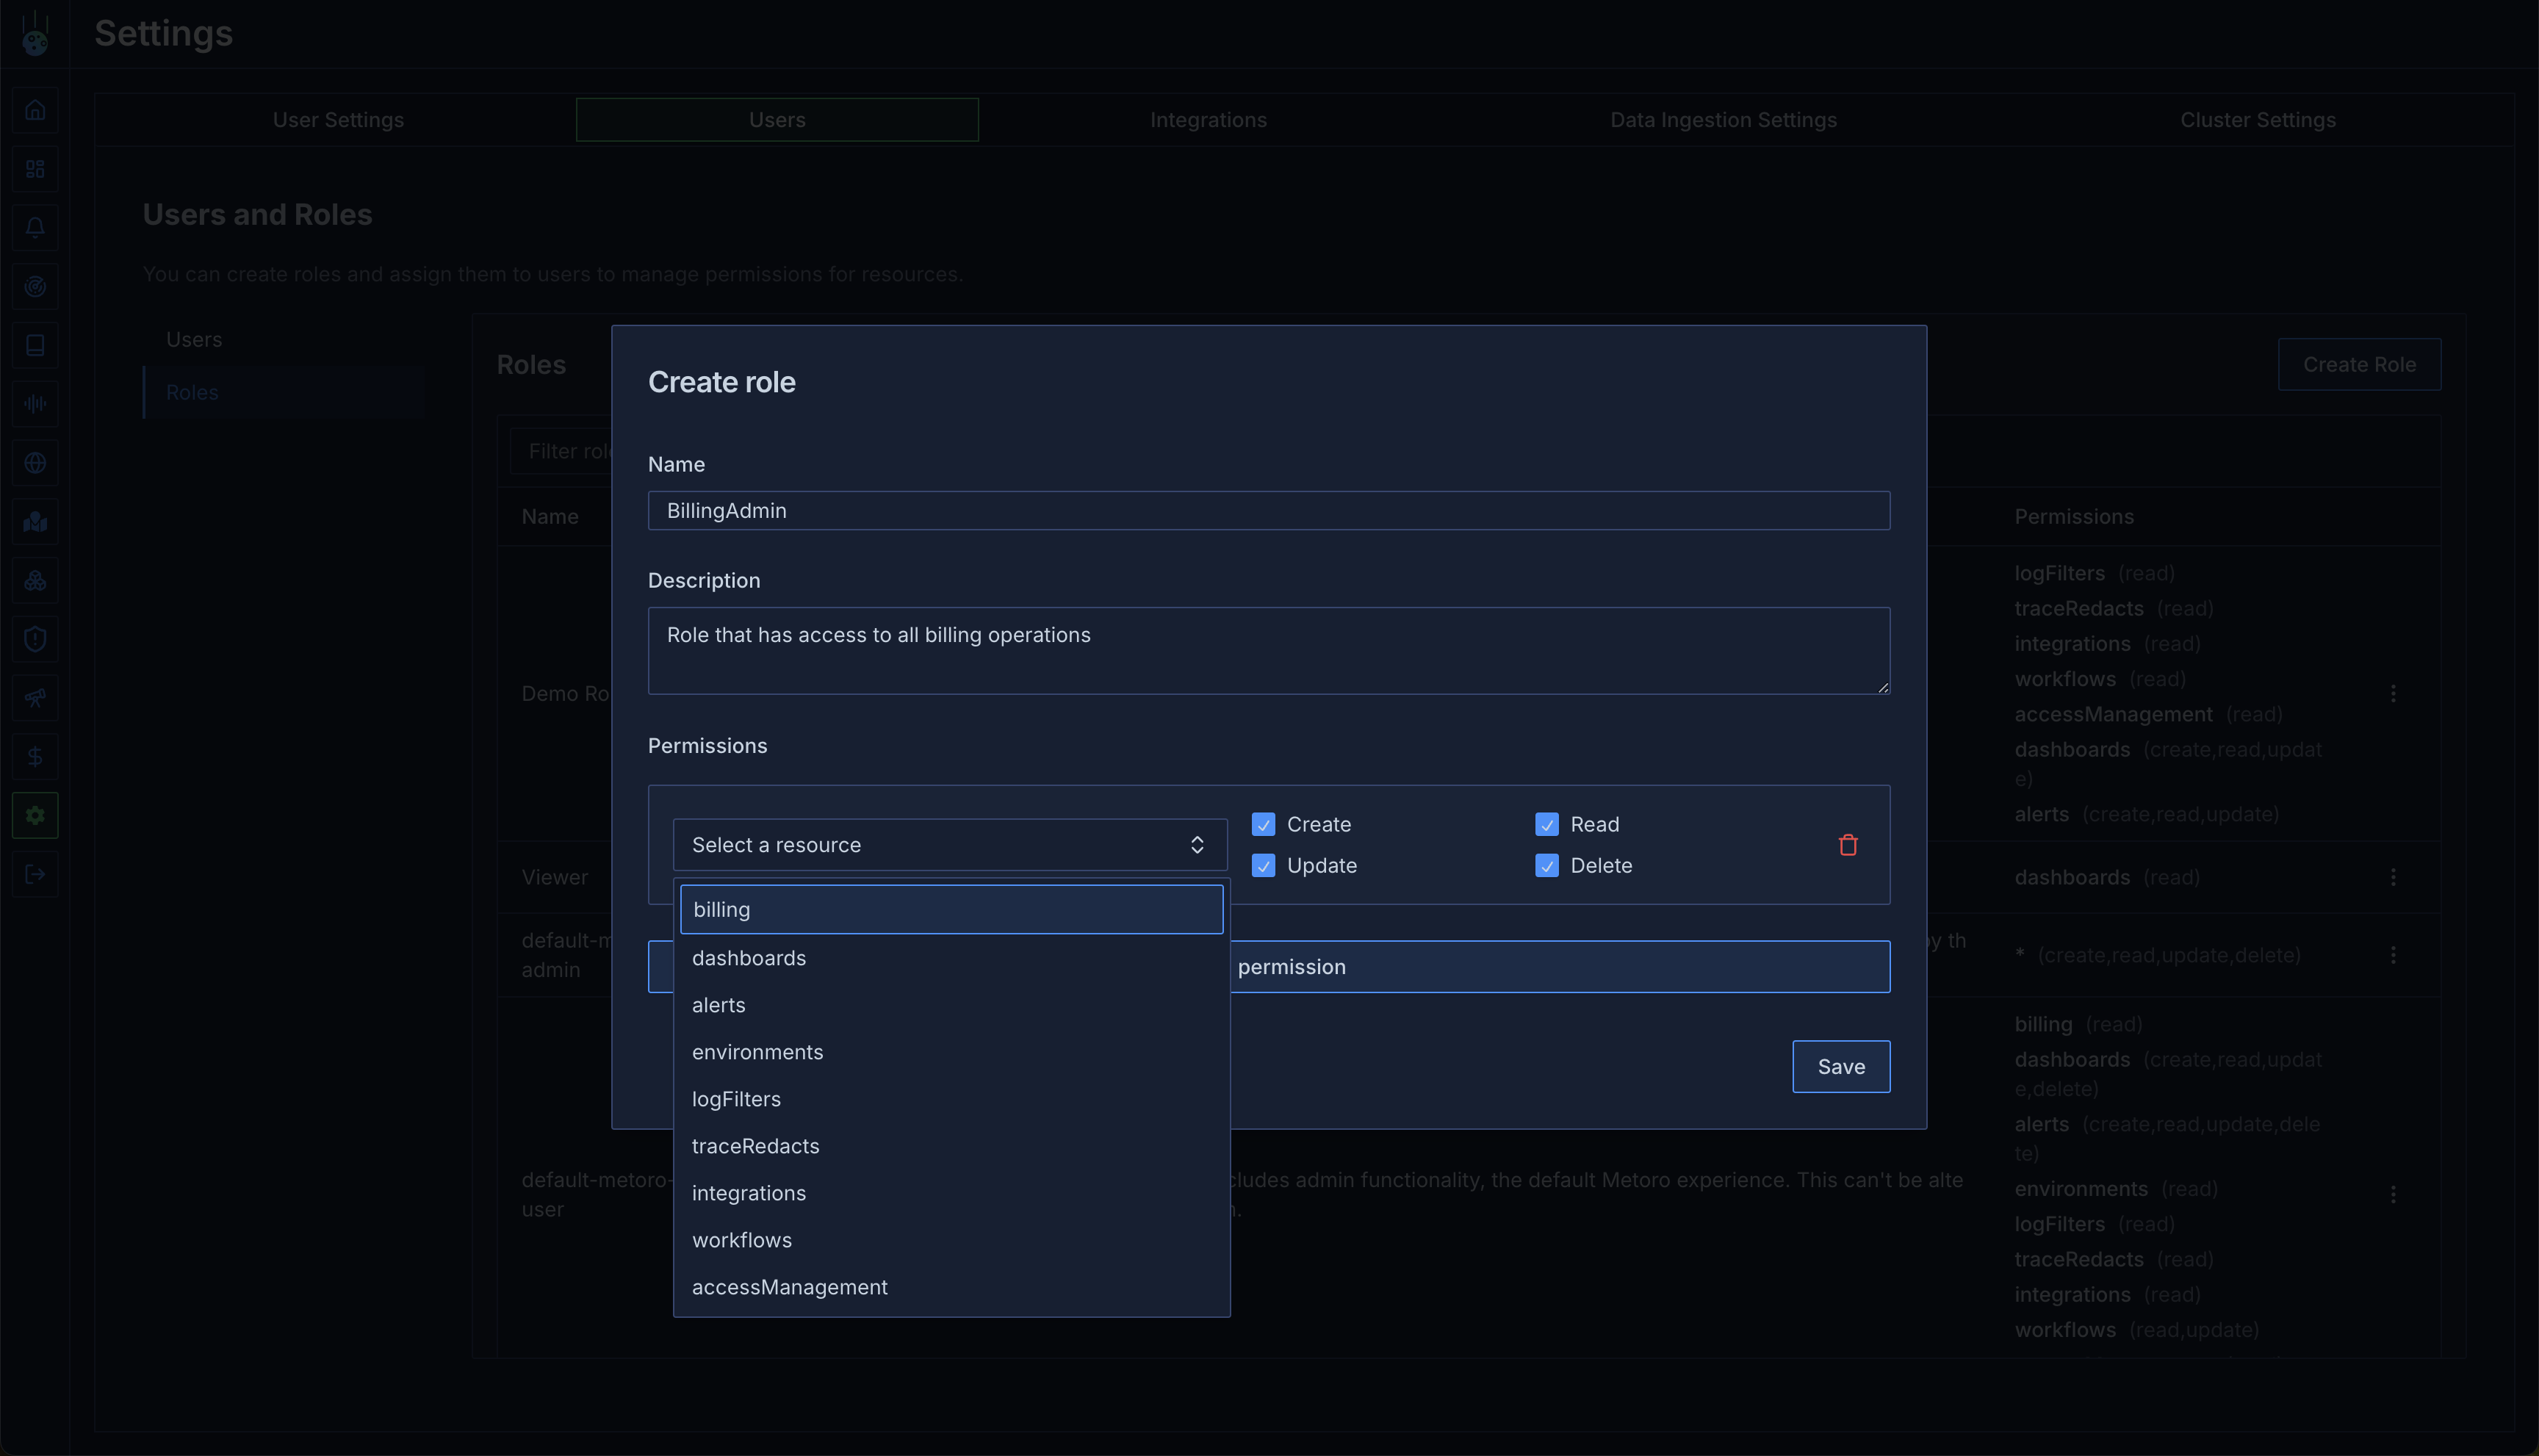Click the green settings gear icon
The height and width of the screenshot is (1456, 2539).
35,816
